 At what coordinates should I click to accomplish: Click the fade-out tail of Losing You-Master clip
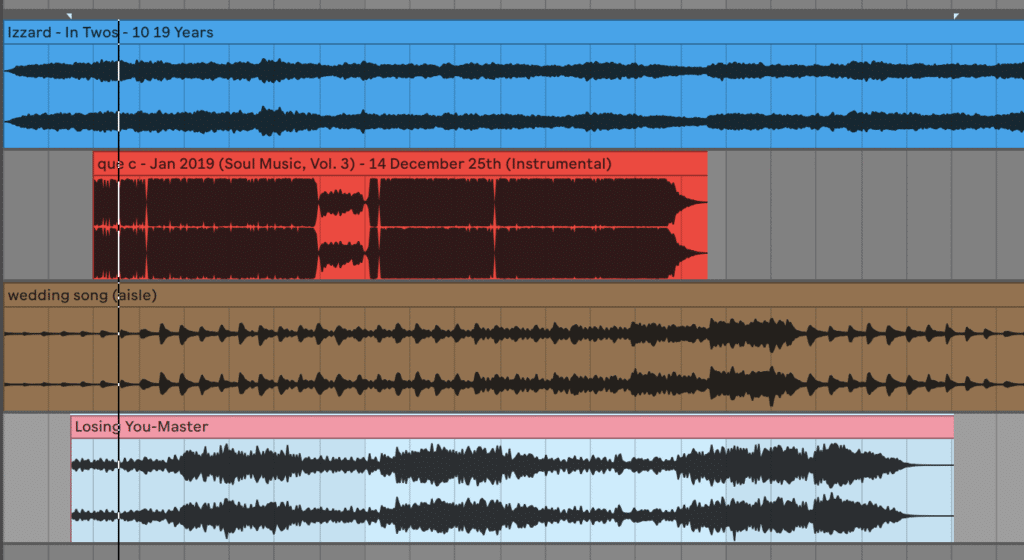[x=927, y=490]
